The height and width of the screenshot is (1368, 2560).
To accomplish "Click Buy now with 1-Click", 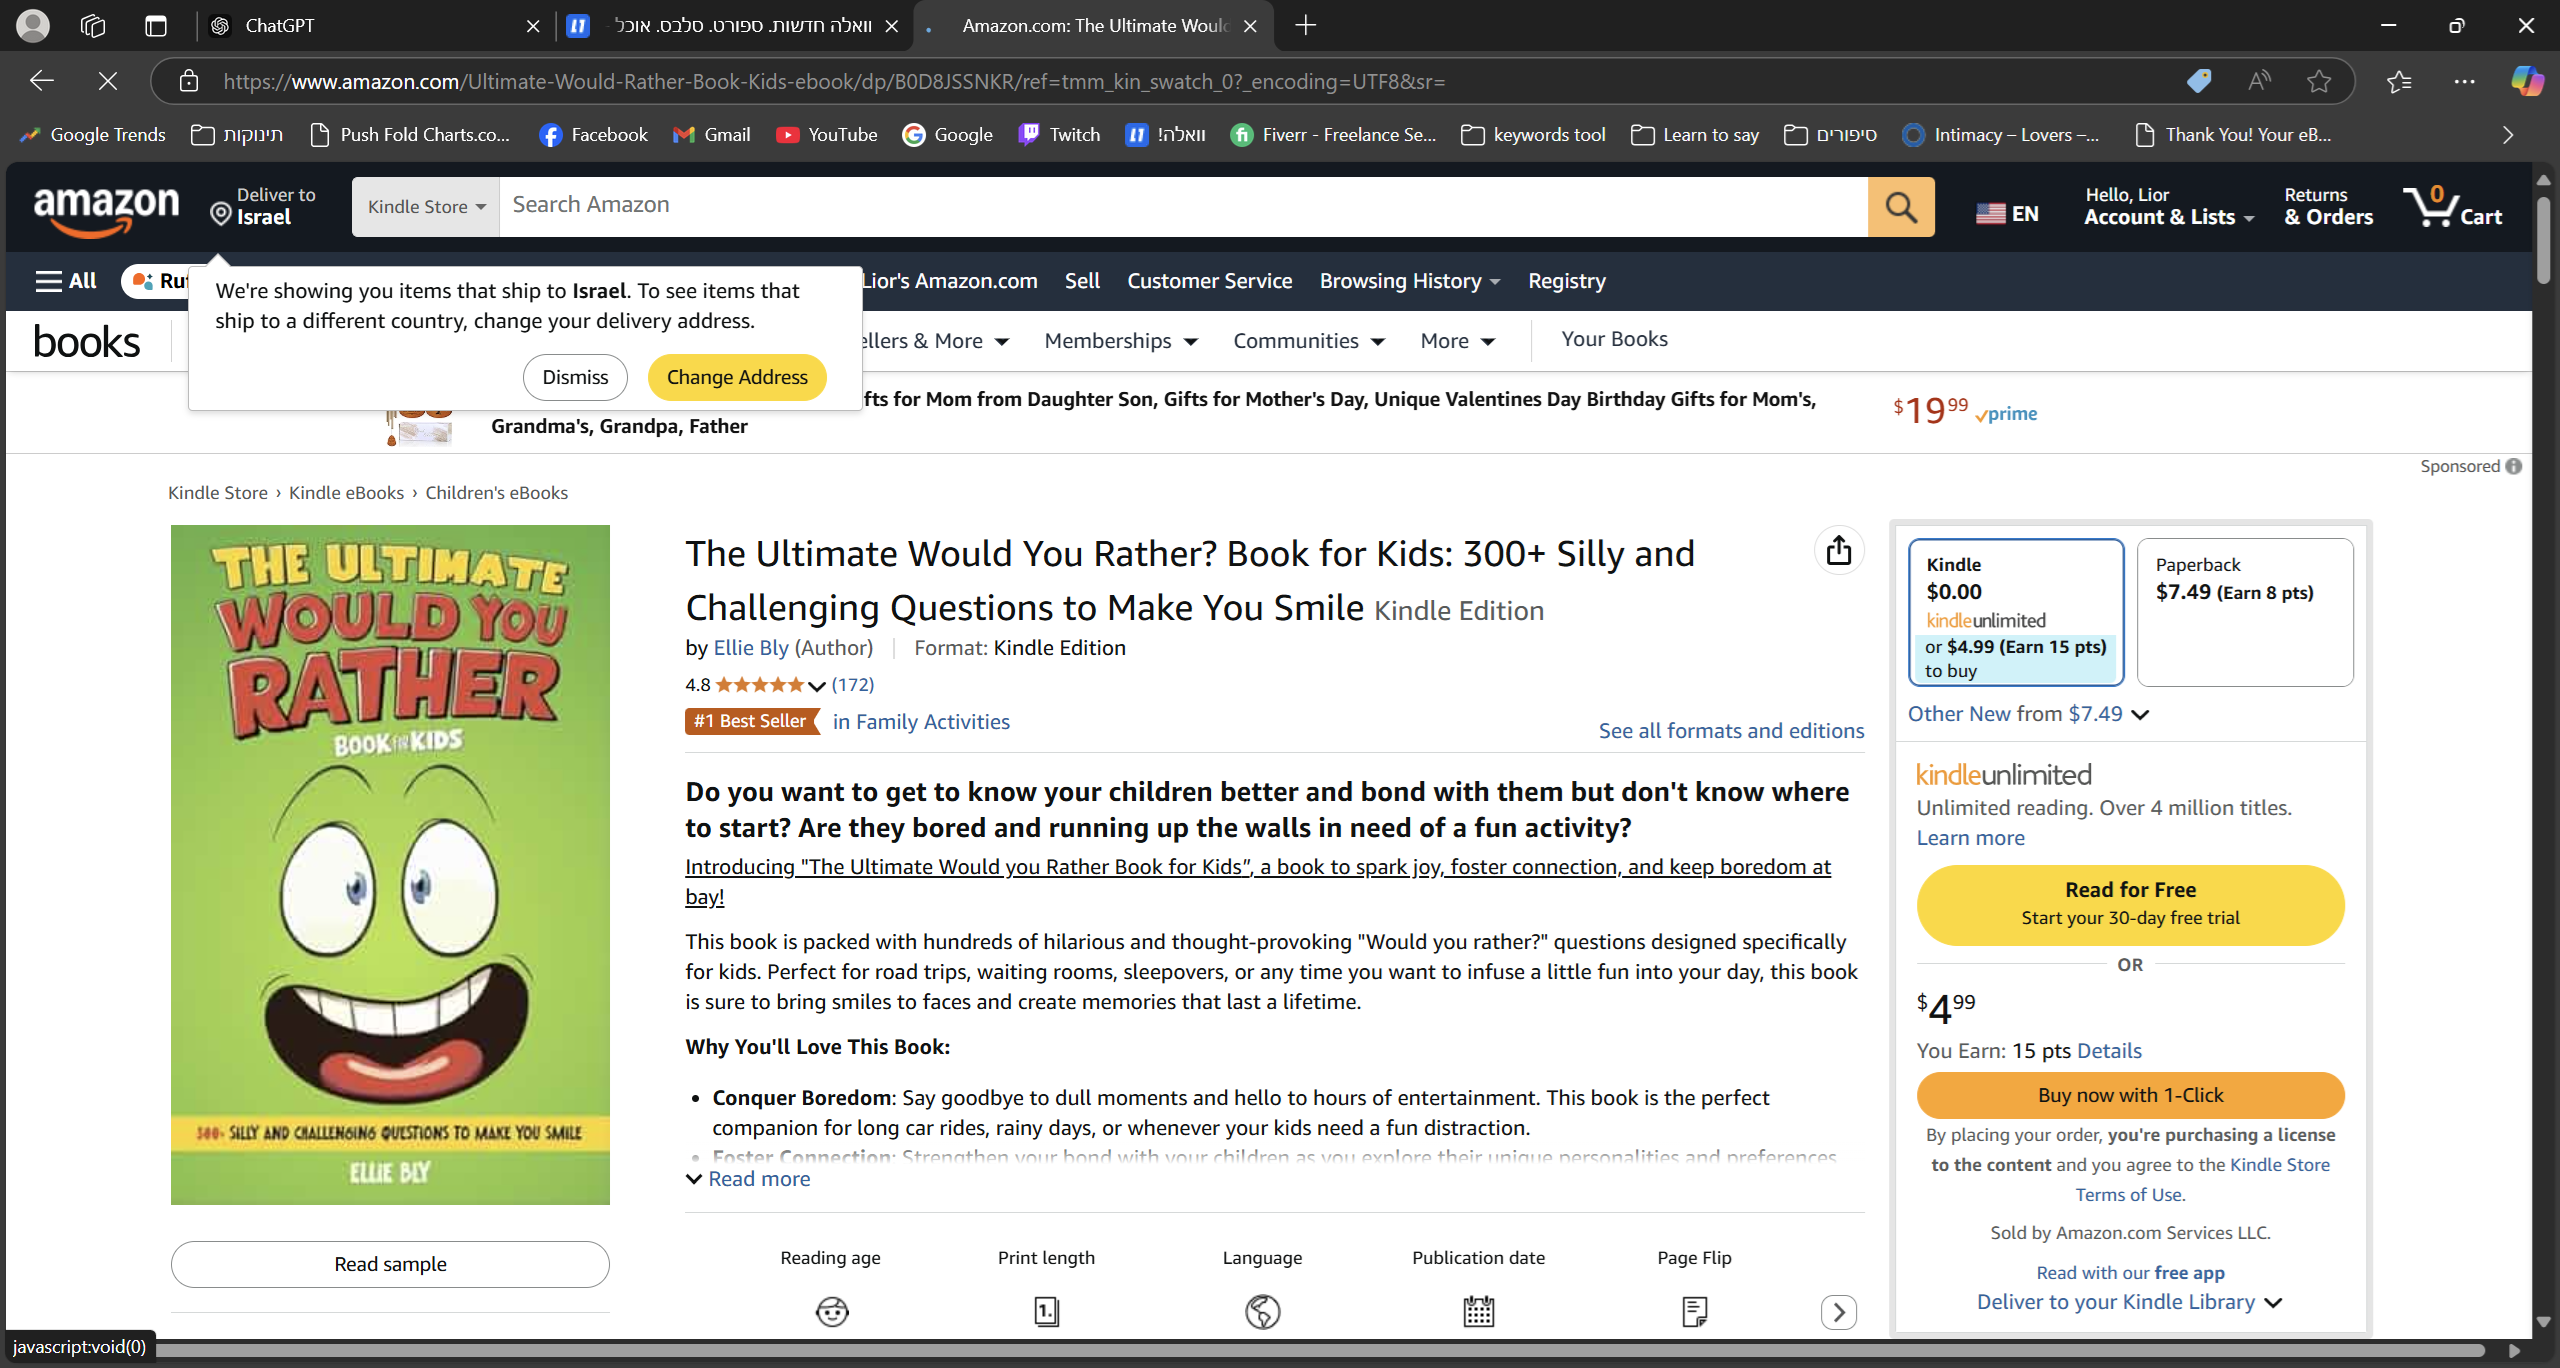I will tap(2130, 1095).
